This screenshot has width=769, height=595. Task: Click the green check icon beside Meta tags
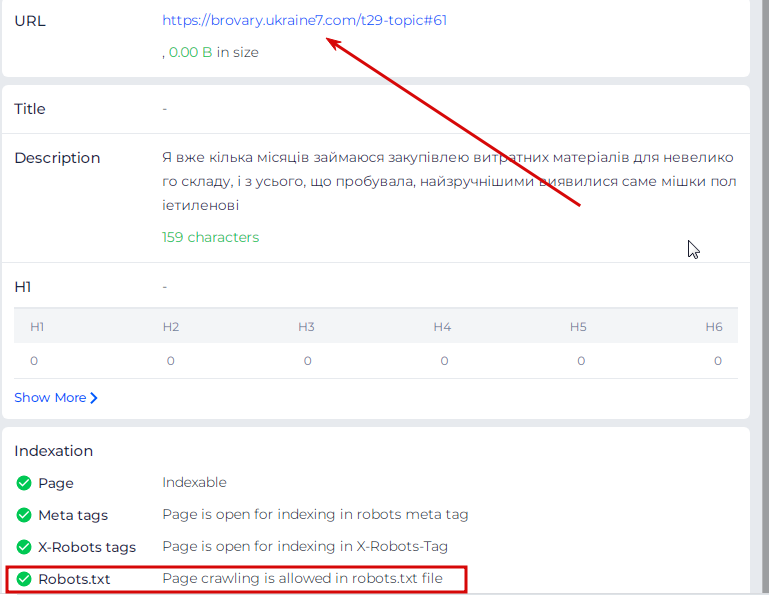[24, 515]
